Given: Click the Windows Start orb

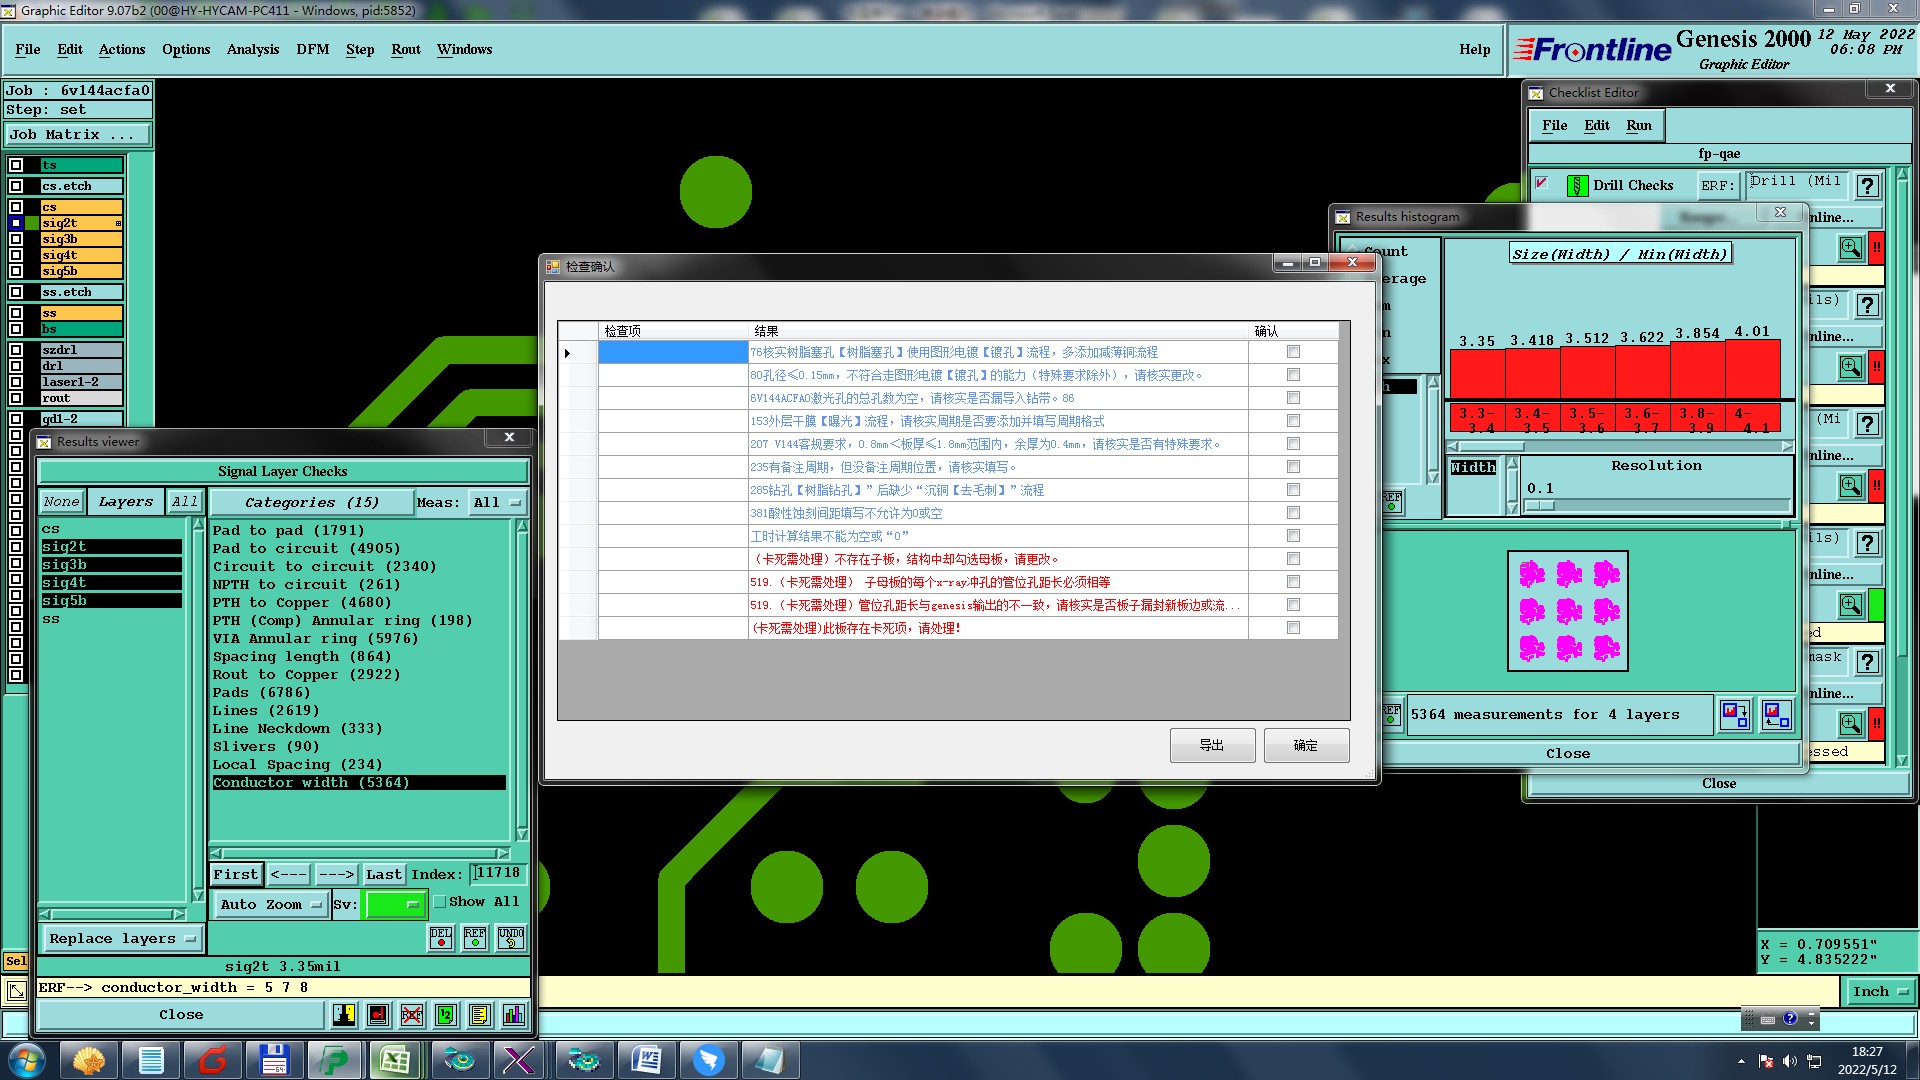Looking at the screenshot, I should (27, 1060).
